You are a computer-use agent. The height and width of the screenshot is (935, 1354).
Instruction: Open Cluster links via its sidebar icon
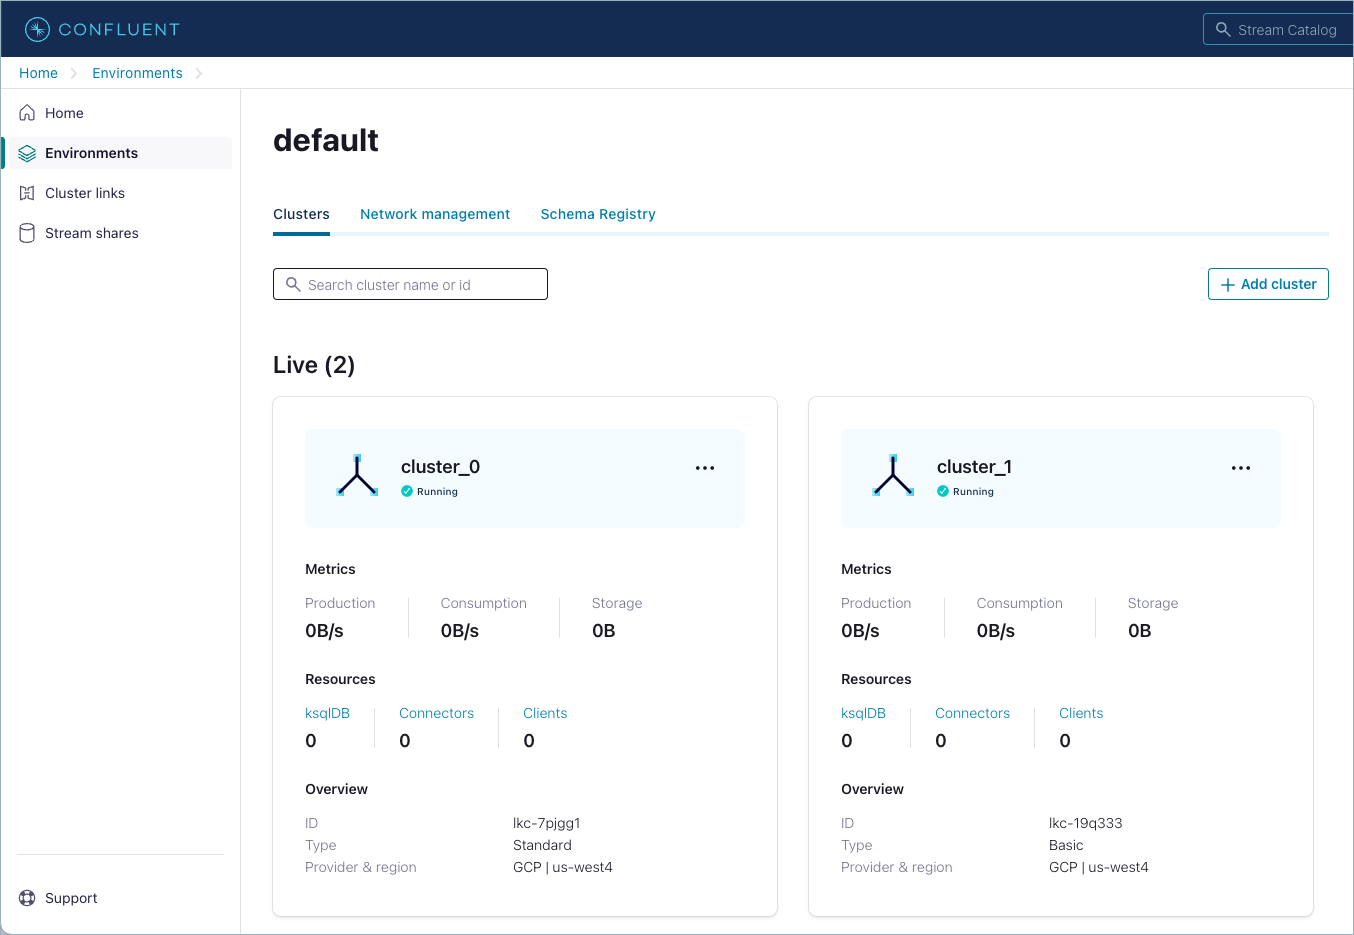27,192
